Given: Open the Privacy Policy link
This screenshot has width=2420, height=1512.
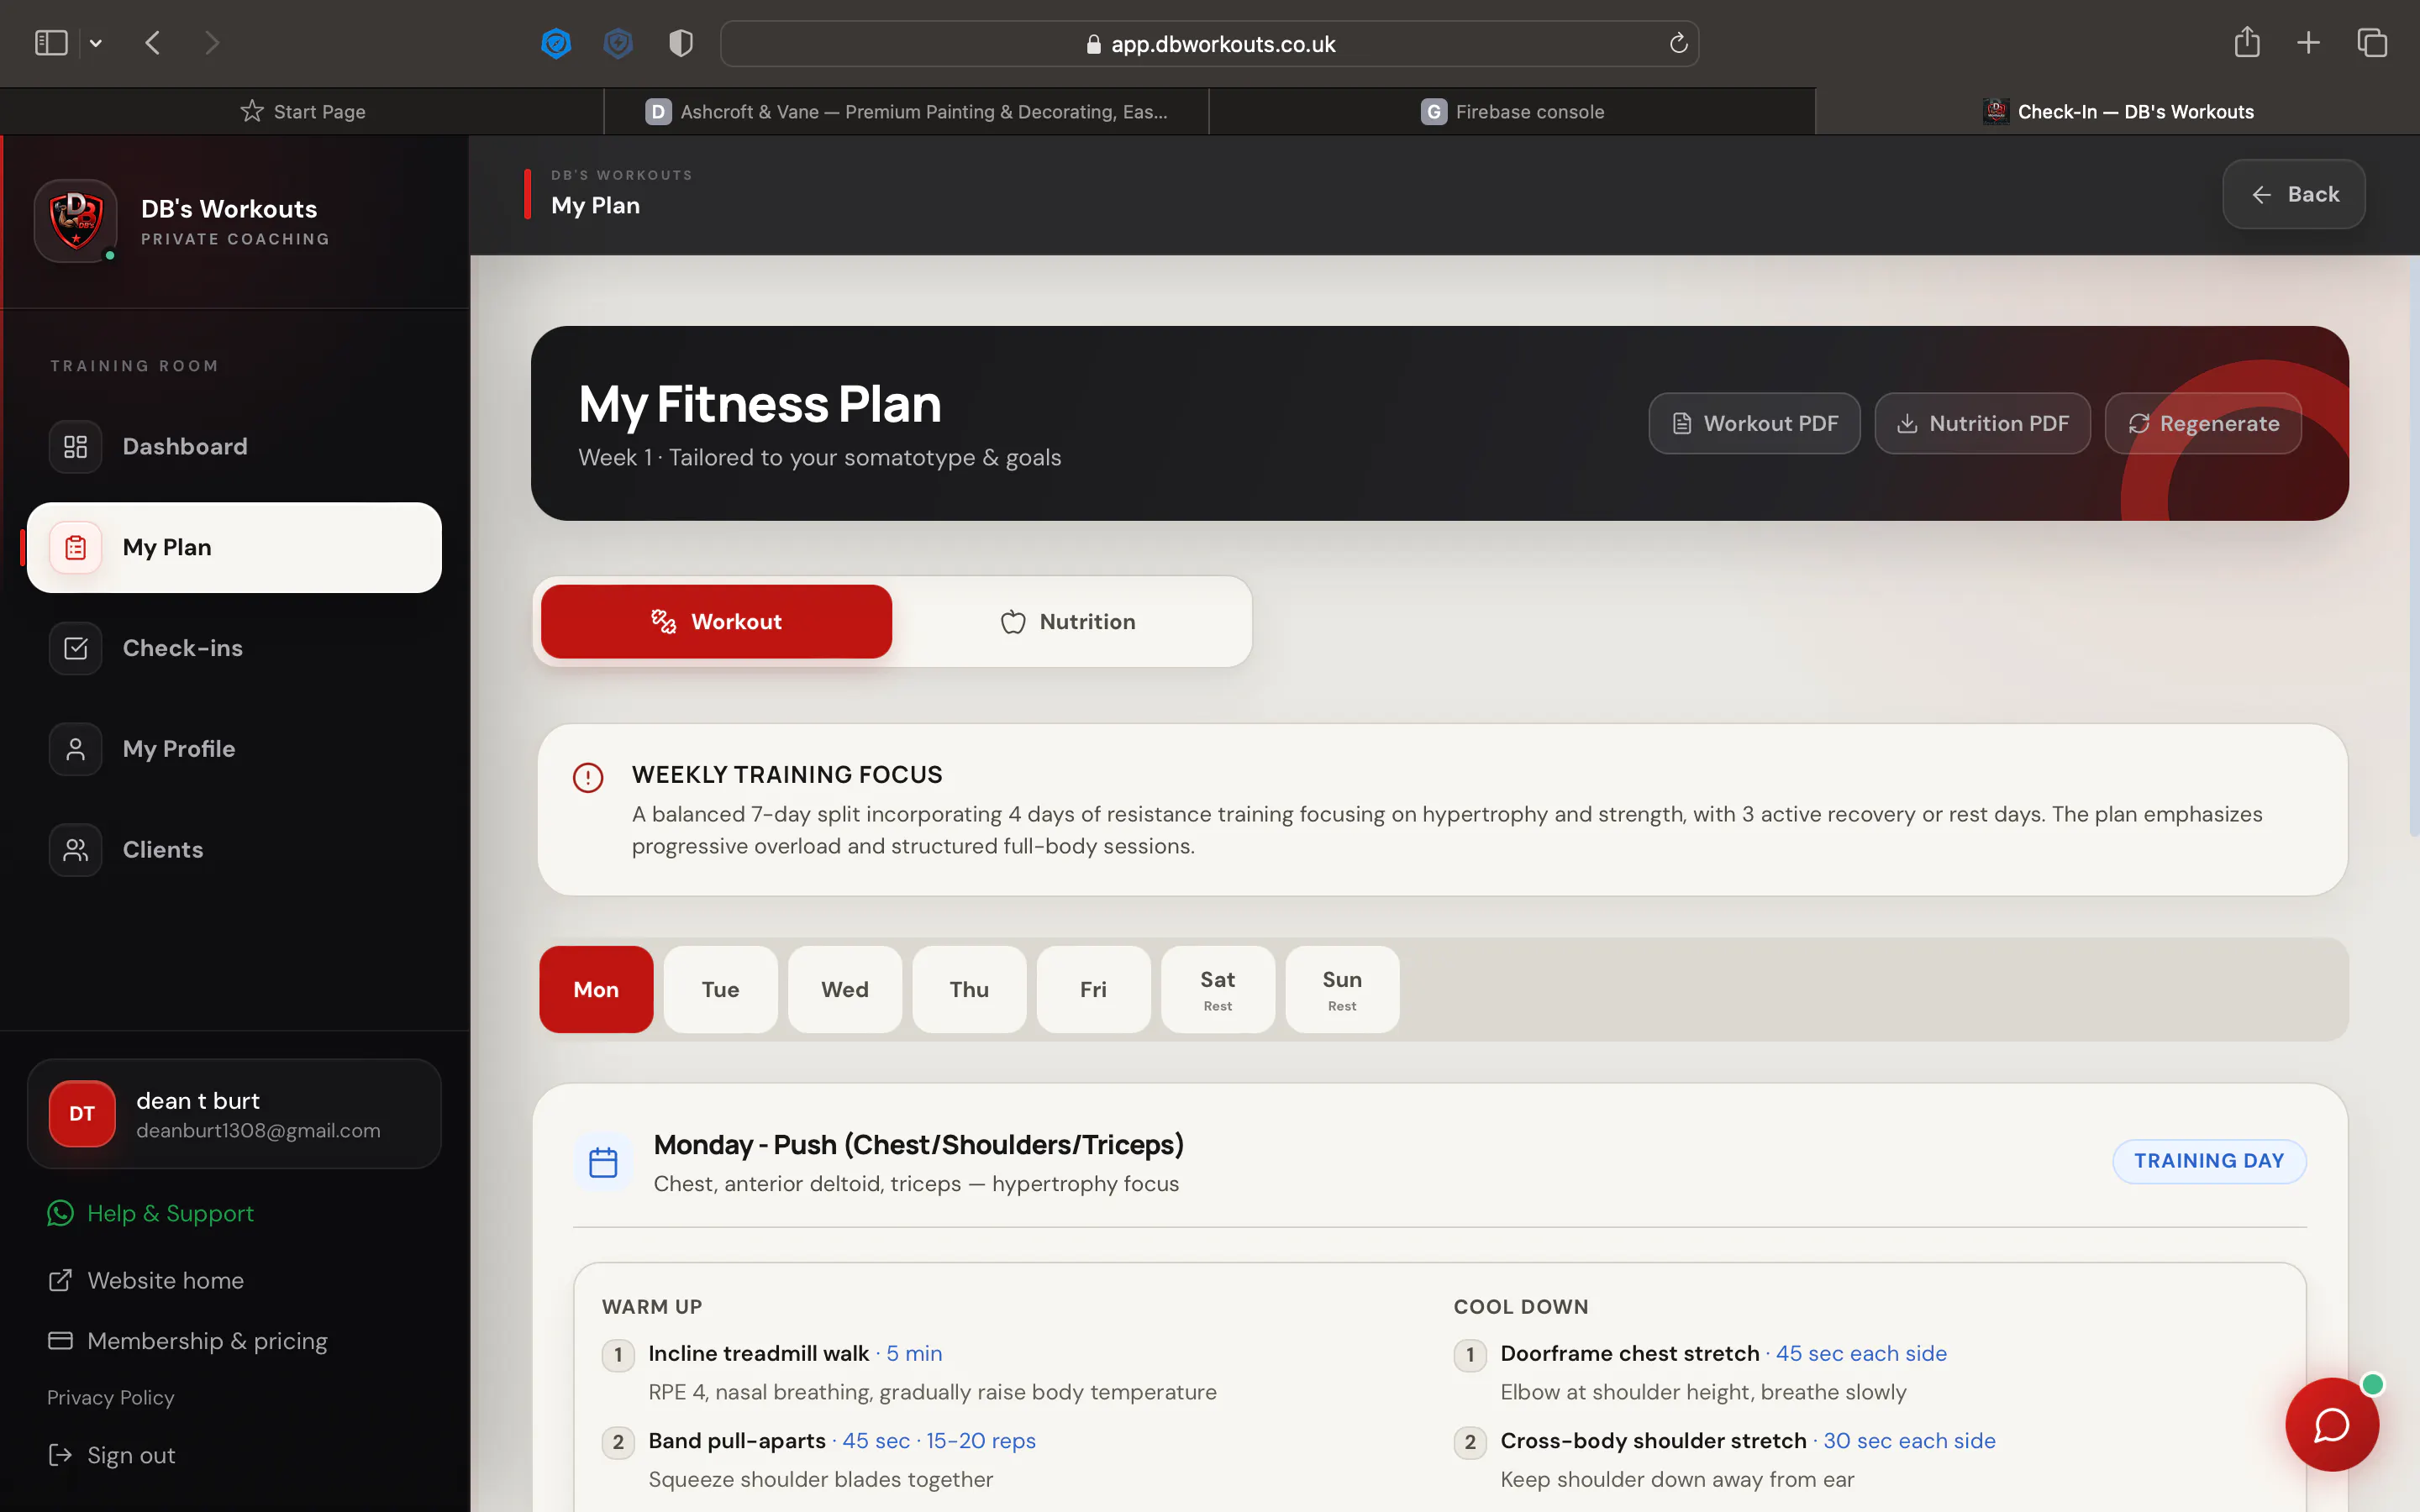Looking at the screenshot, I should [x=110, y=1398].
